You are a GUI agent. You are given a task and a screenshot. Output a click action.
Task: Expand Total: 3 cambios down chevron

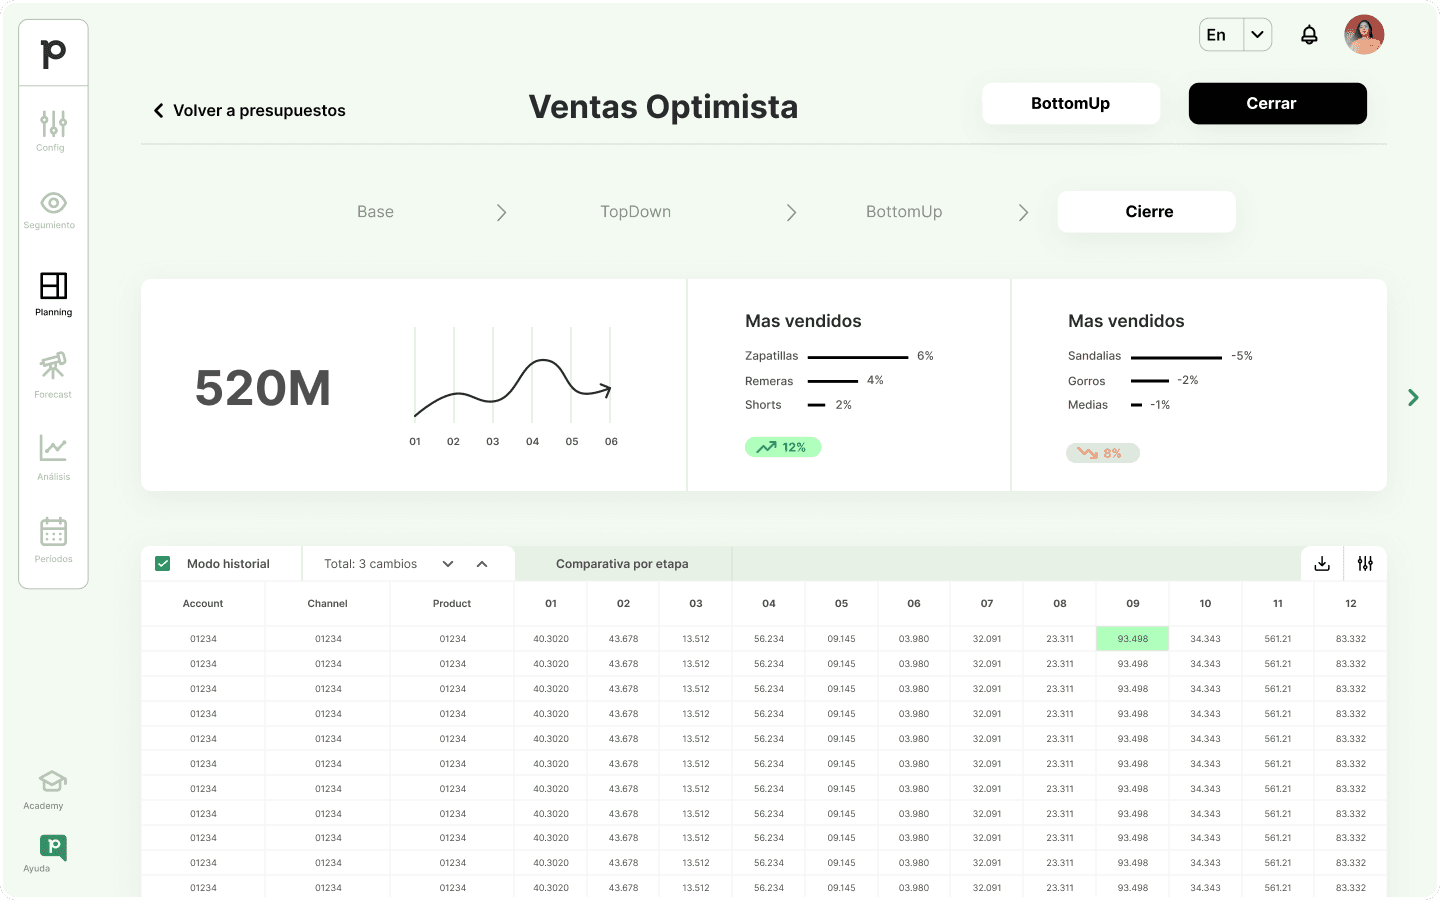[x=448, y=564]
